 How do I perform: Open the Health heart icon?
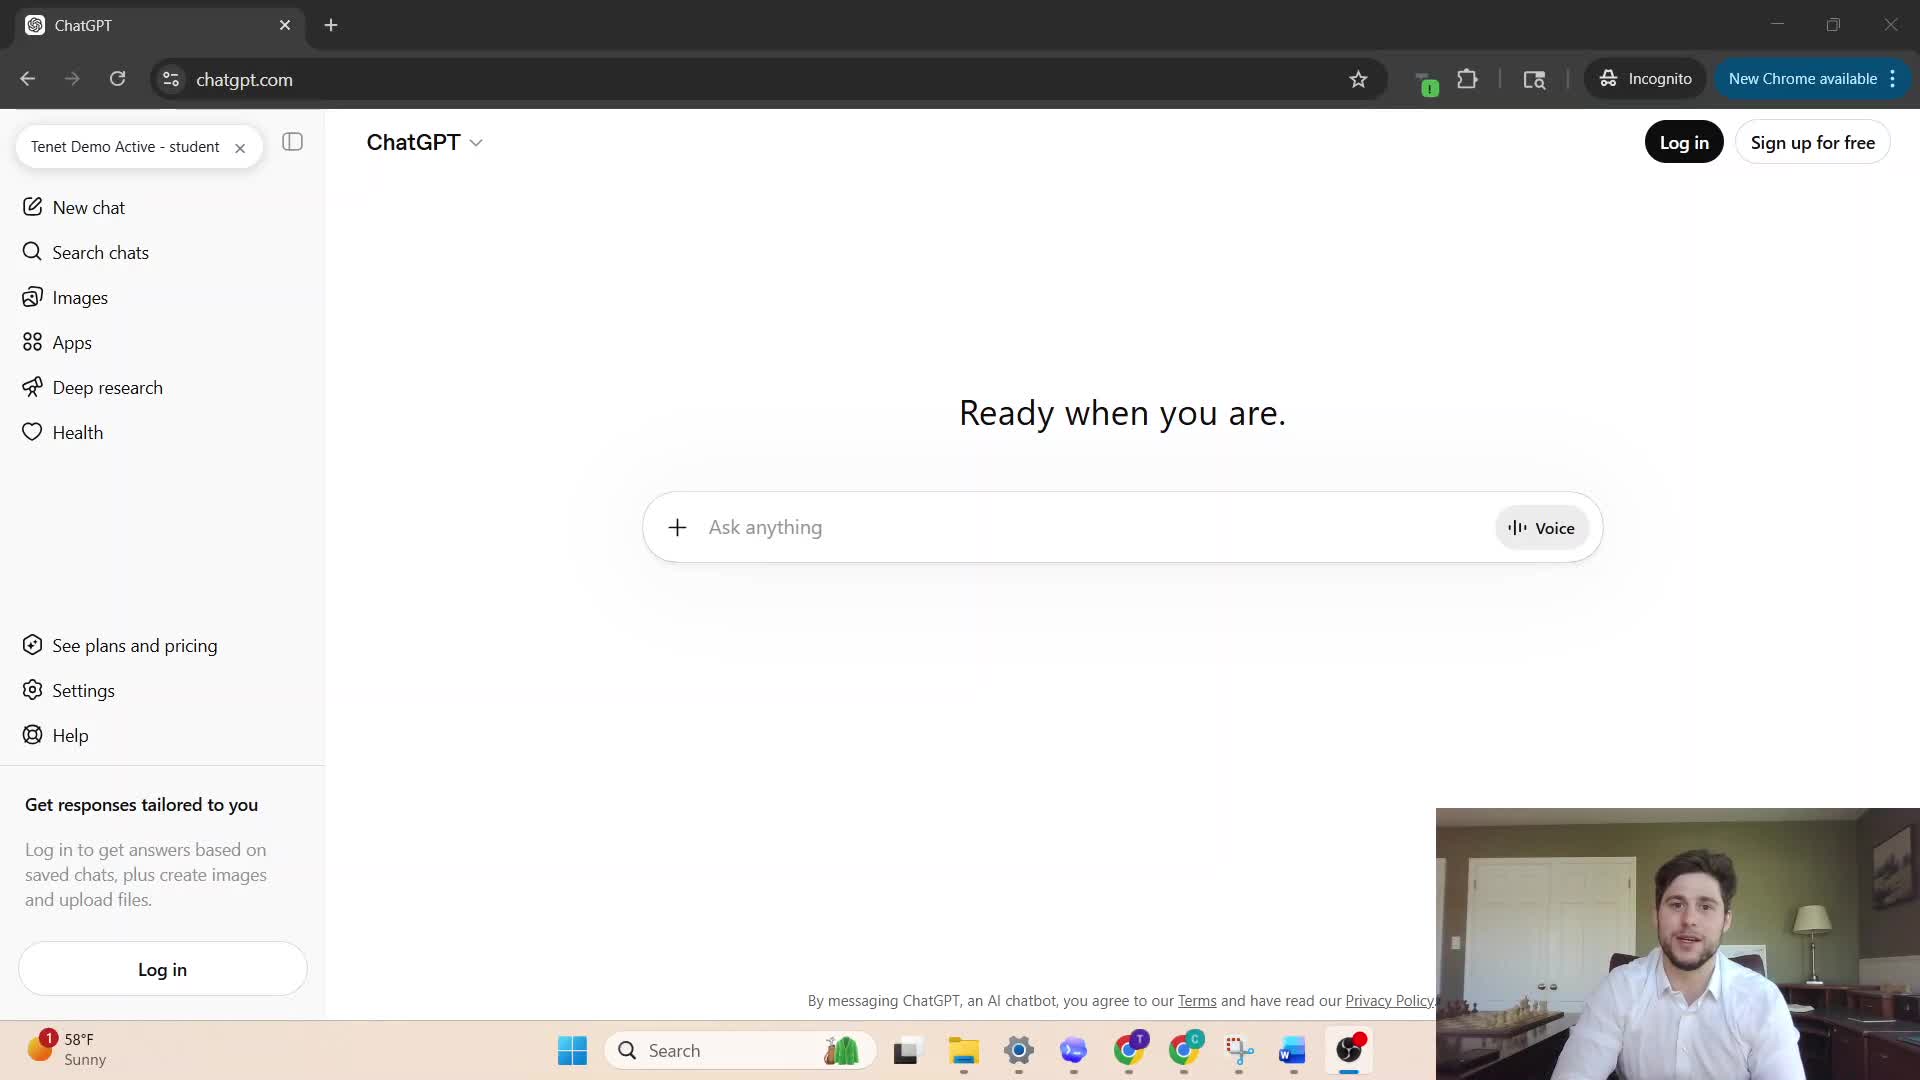(x=33, y=432)
